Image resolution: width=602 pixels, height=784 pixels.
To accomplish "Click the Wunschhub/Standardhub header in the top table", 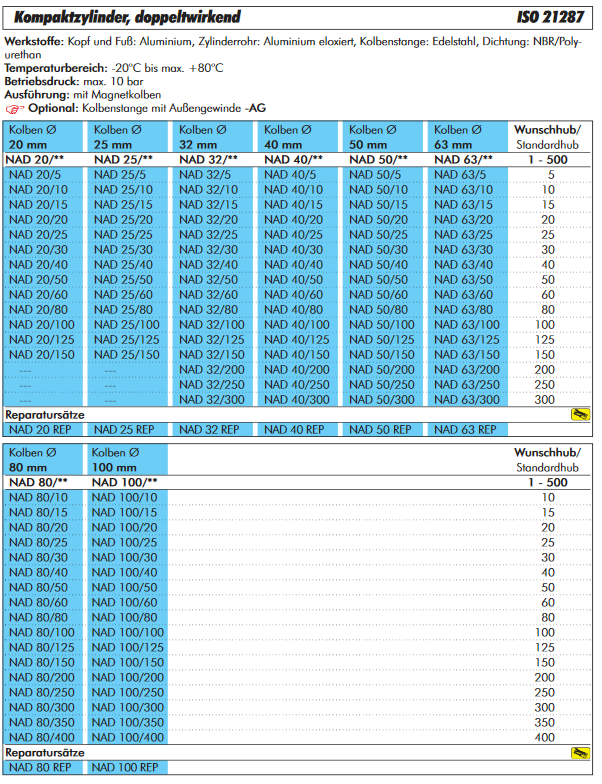I will point(549,137).
